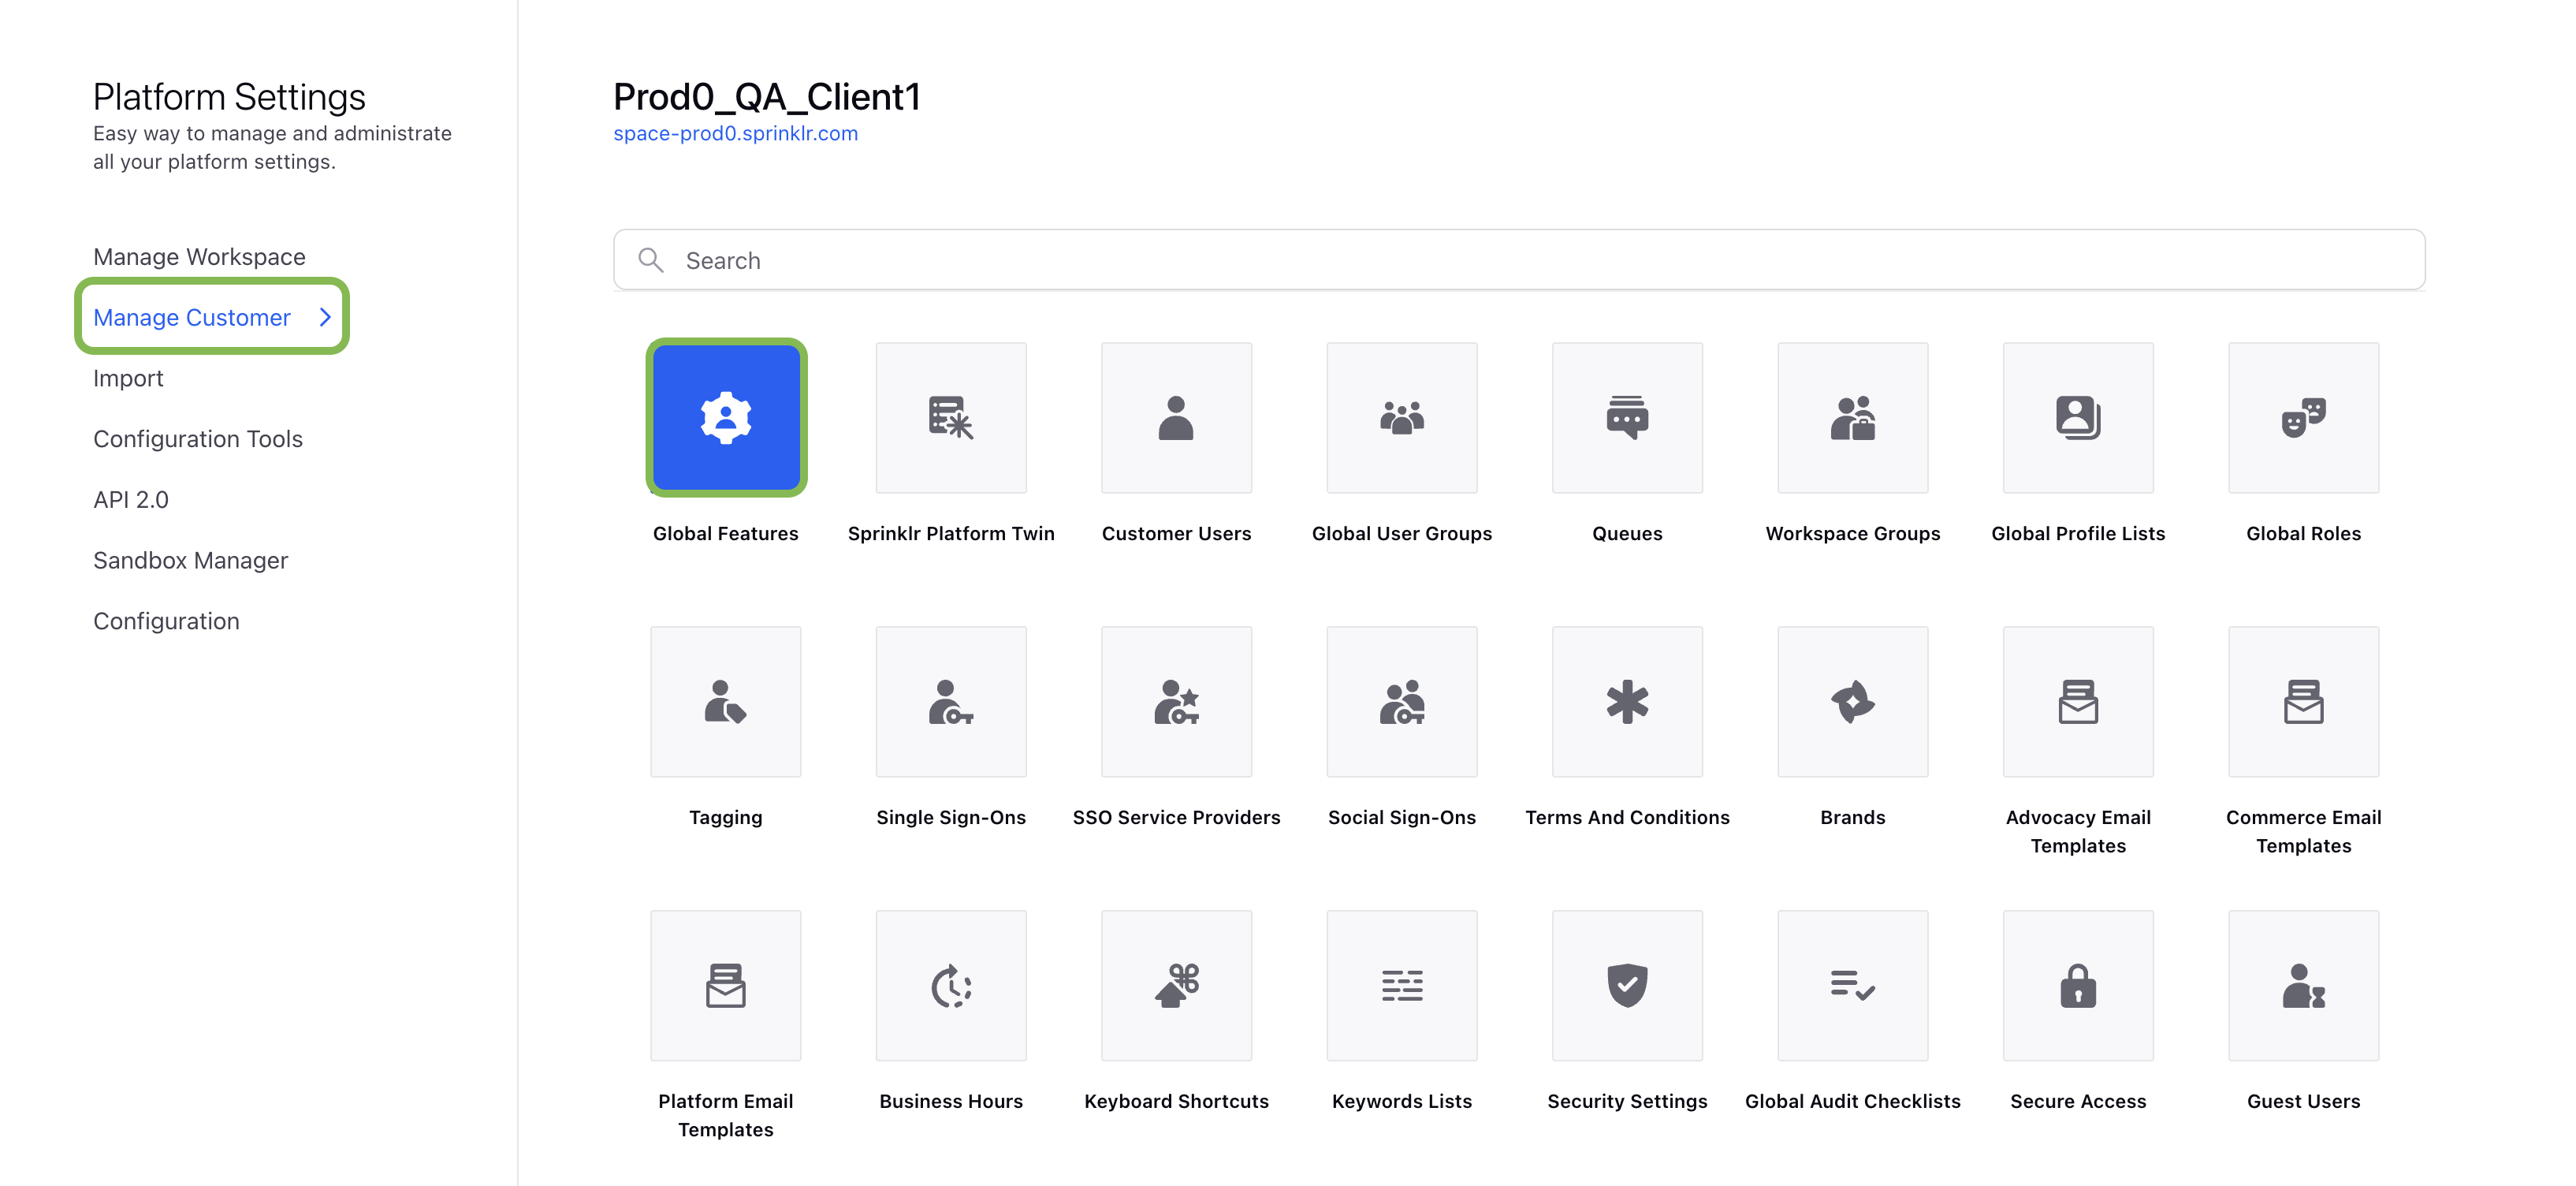Open the SSO Service Providers tile

[x=1176, y=701]
